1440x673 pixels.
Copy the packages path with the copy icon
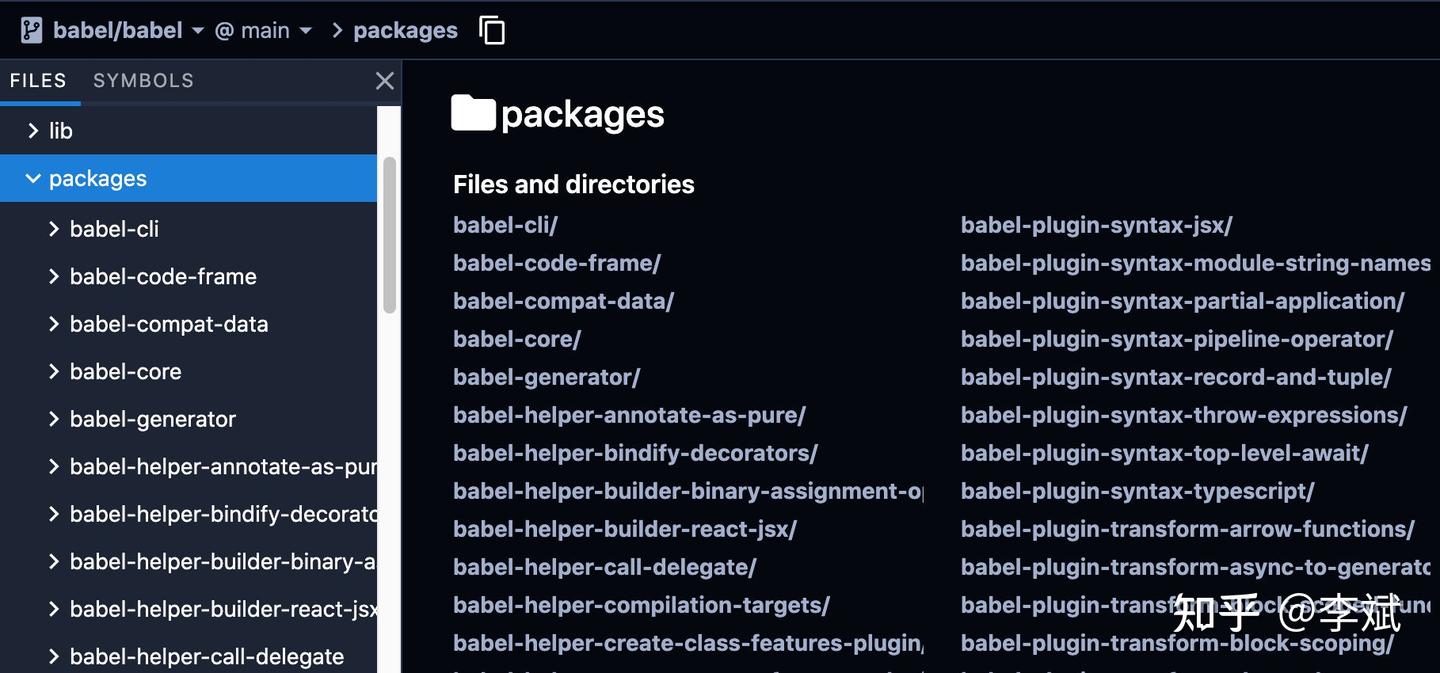(492, 30)
